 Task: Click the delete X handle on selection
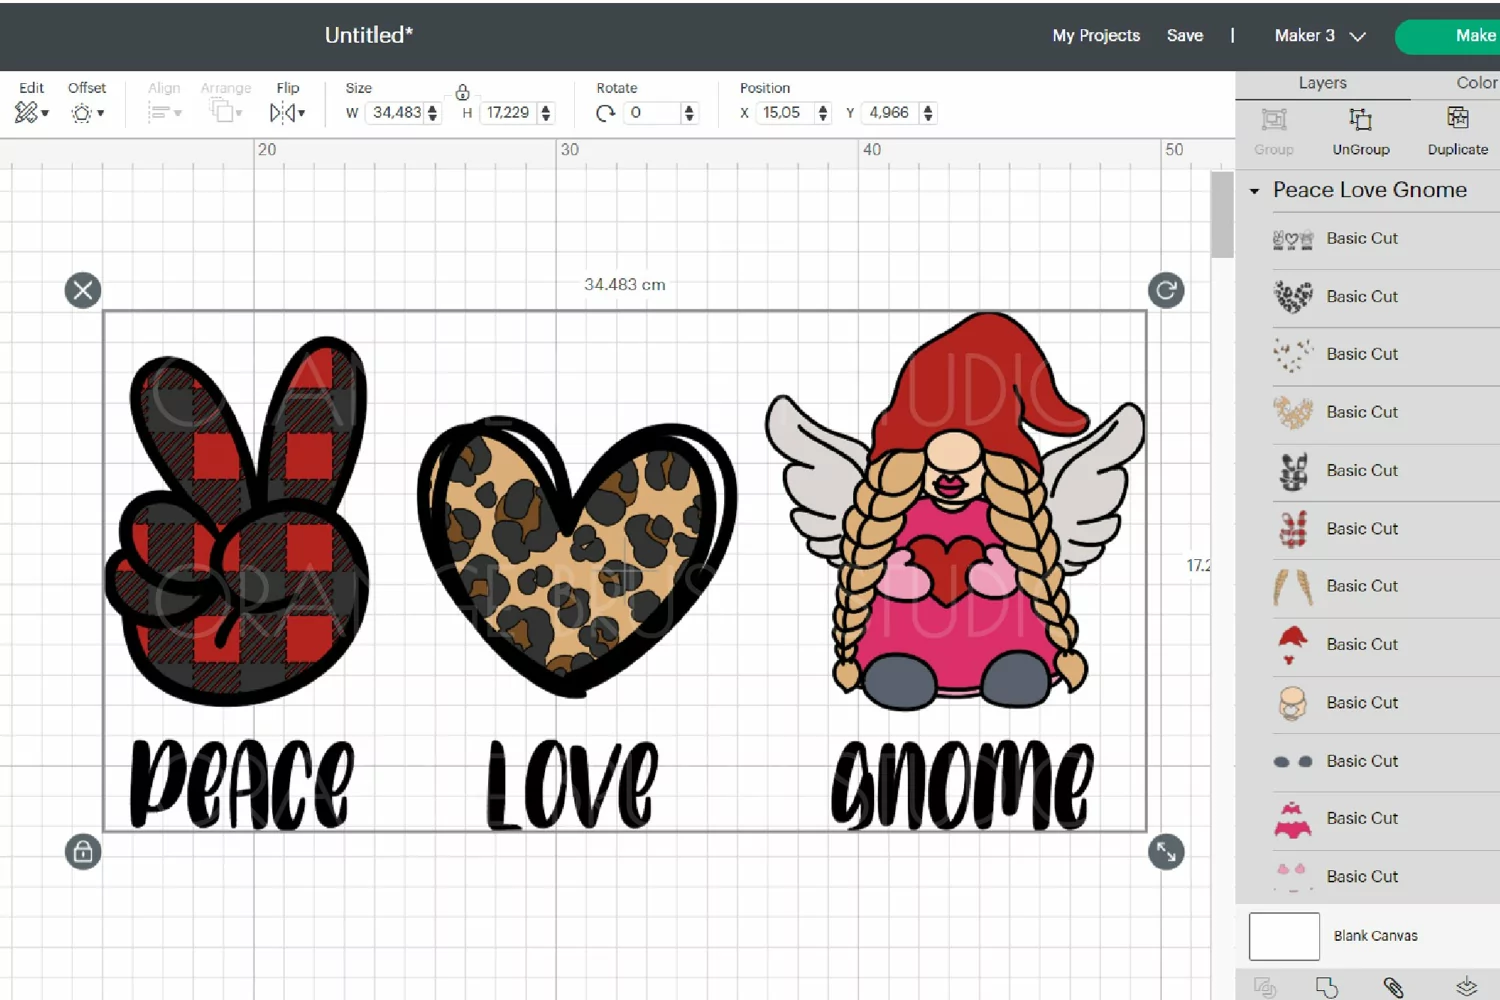[x=83, y=290]
